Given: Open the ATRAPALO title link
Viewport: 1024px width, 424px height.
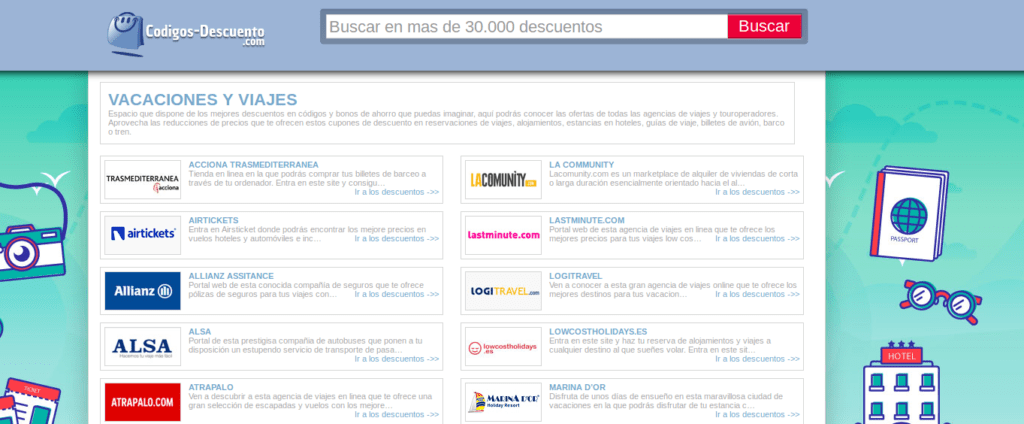Looking at the screenshot, I should pos(211,387).
